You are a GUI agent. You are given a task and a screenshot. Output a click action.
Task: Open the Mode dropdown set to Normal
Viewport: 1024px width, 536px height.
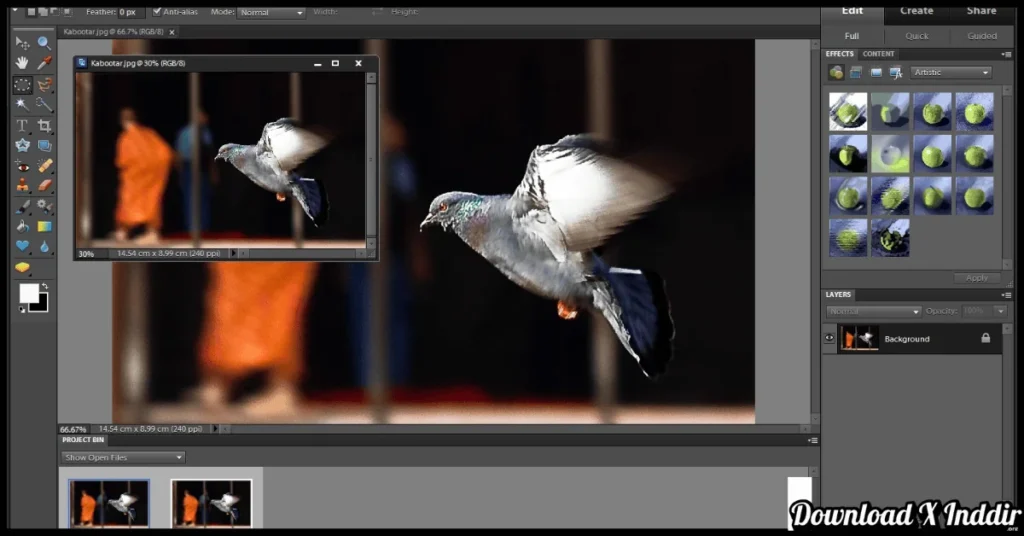point(272,13)
